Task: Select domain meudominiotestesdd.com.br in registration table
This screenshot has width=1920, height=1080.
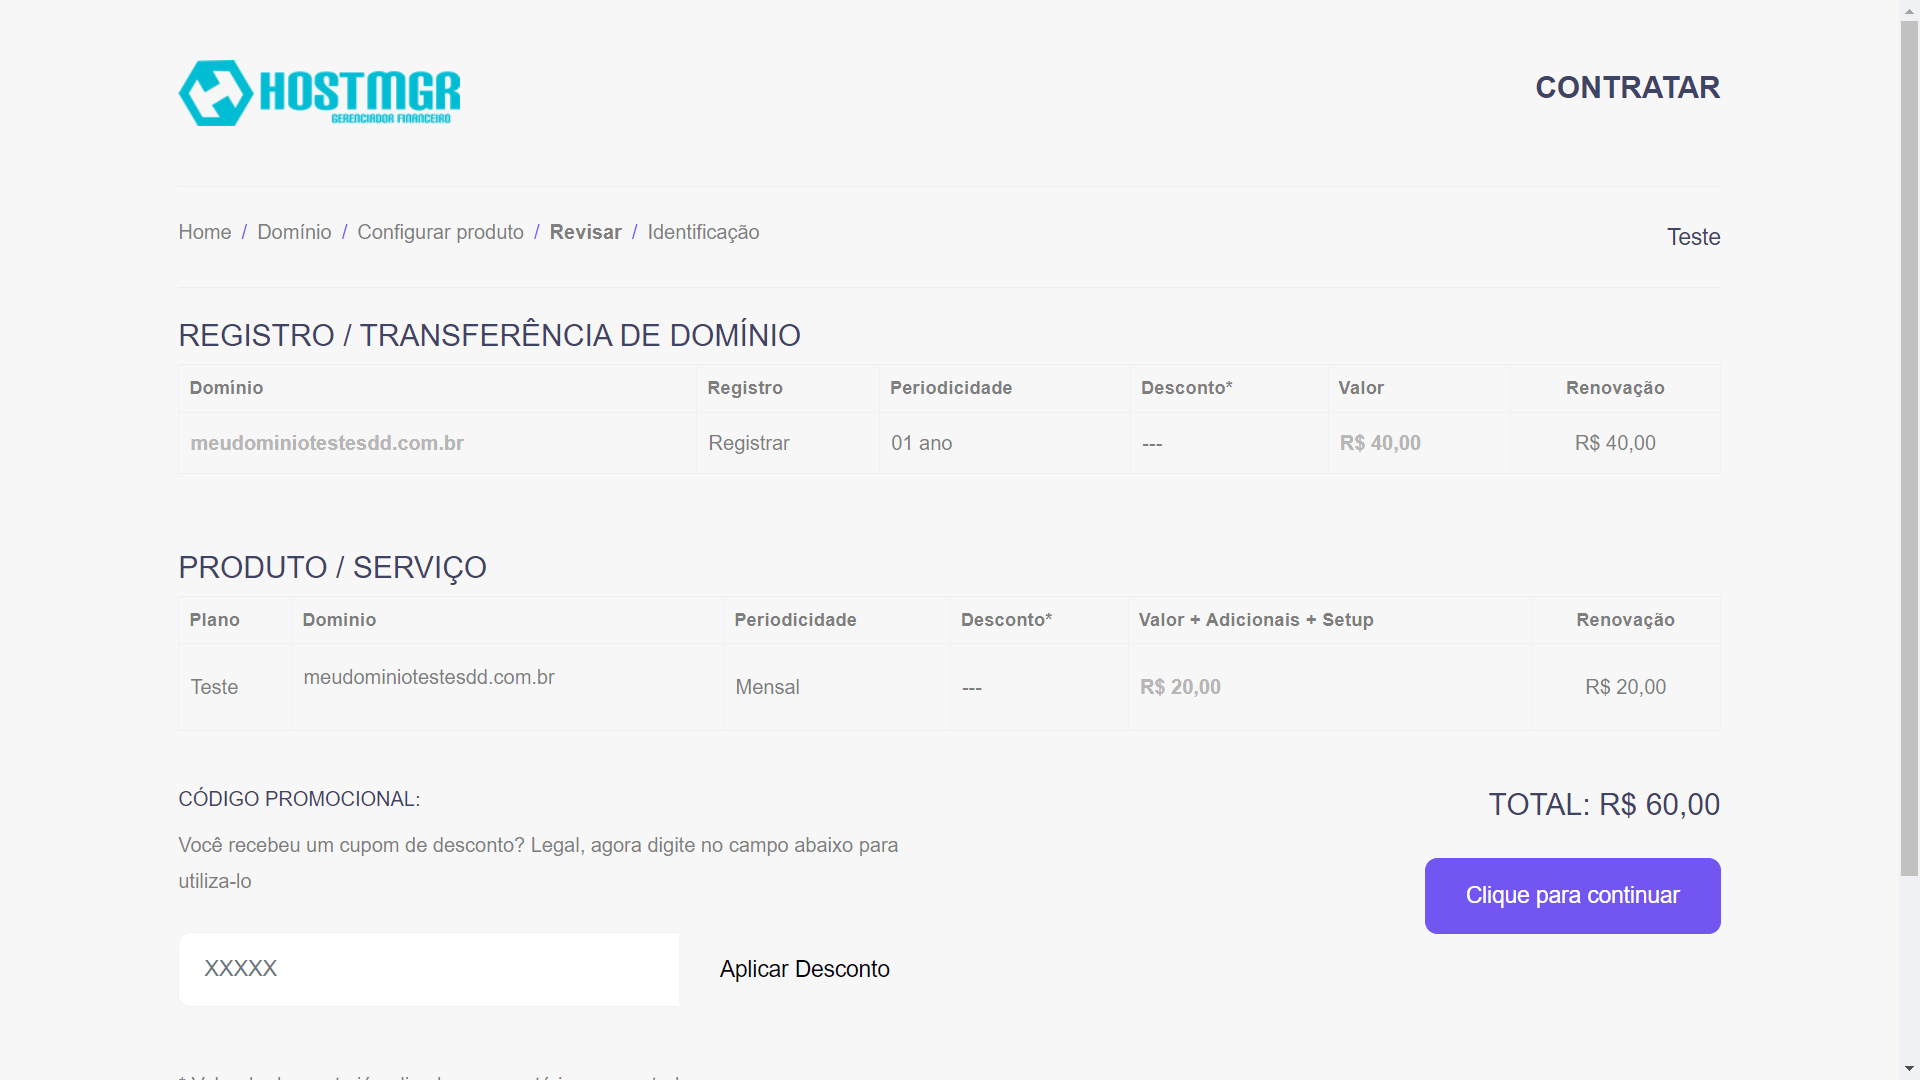Action: (x=327, y=443)
